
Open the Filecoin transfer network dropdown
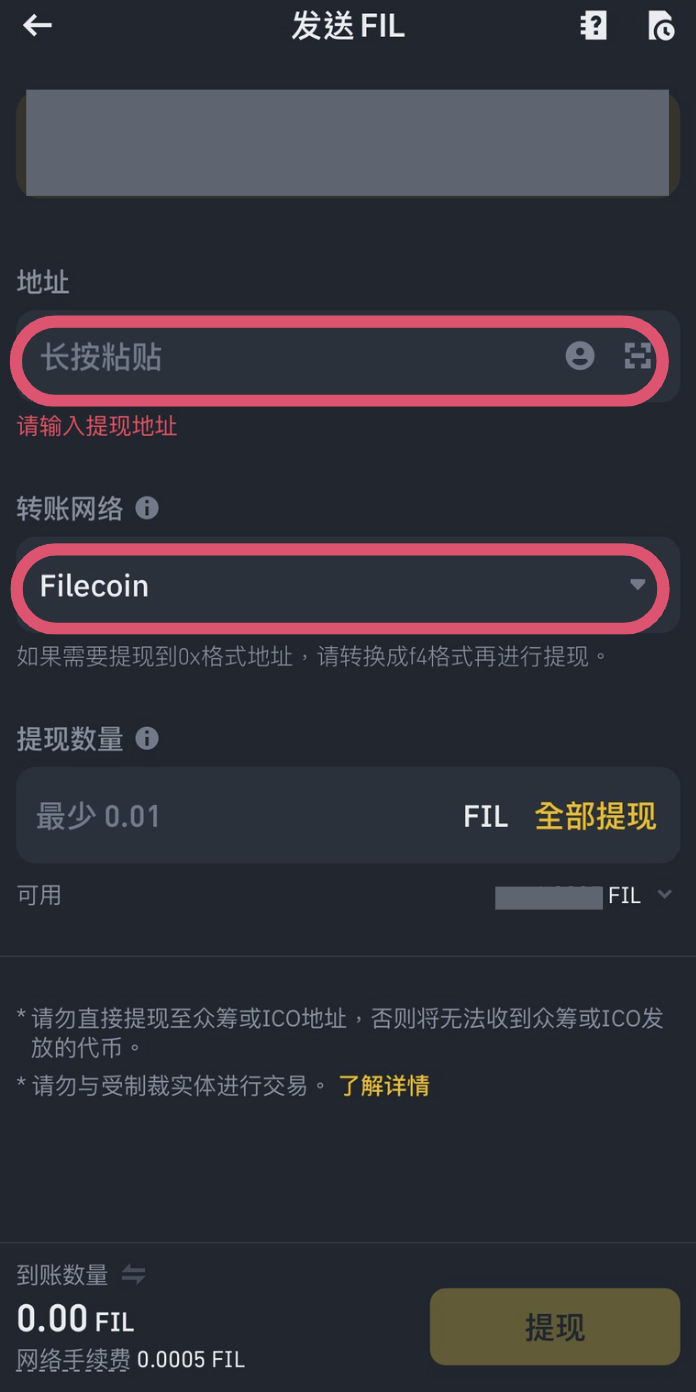347,588
